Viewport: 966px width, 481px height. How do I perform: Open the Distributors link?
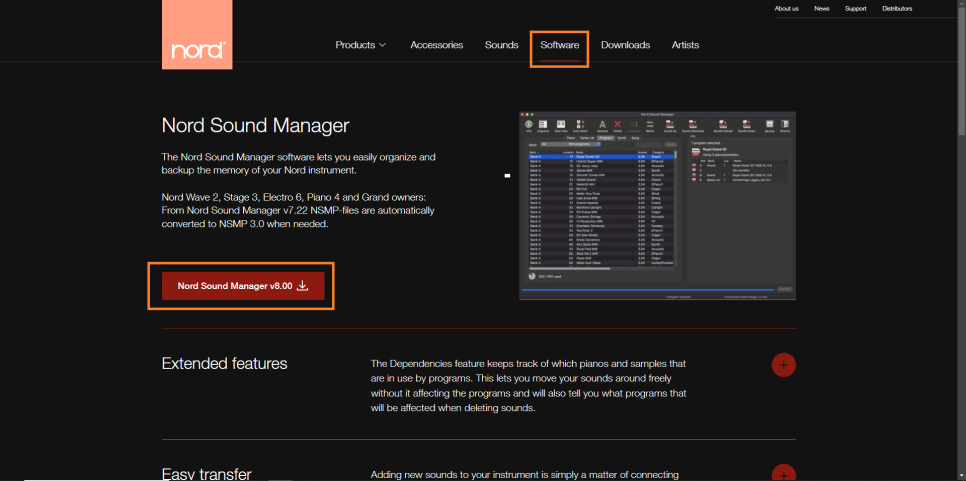coord(897,9)
